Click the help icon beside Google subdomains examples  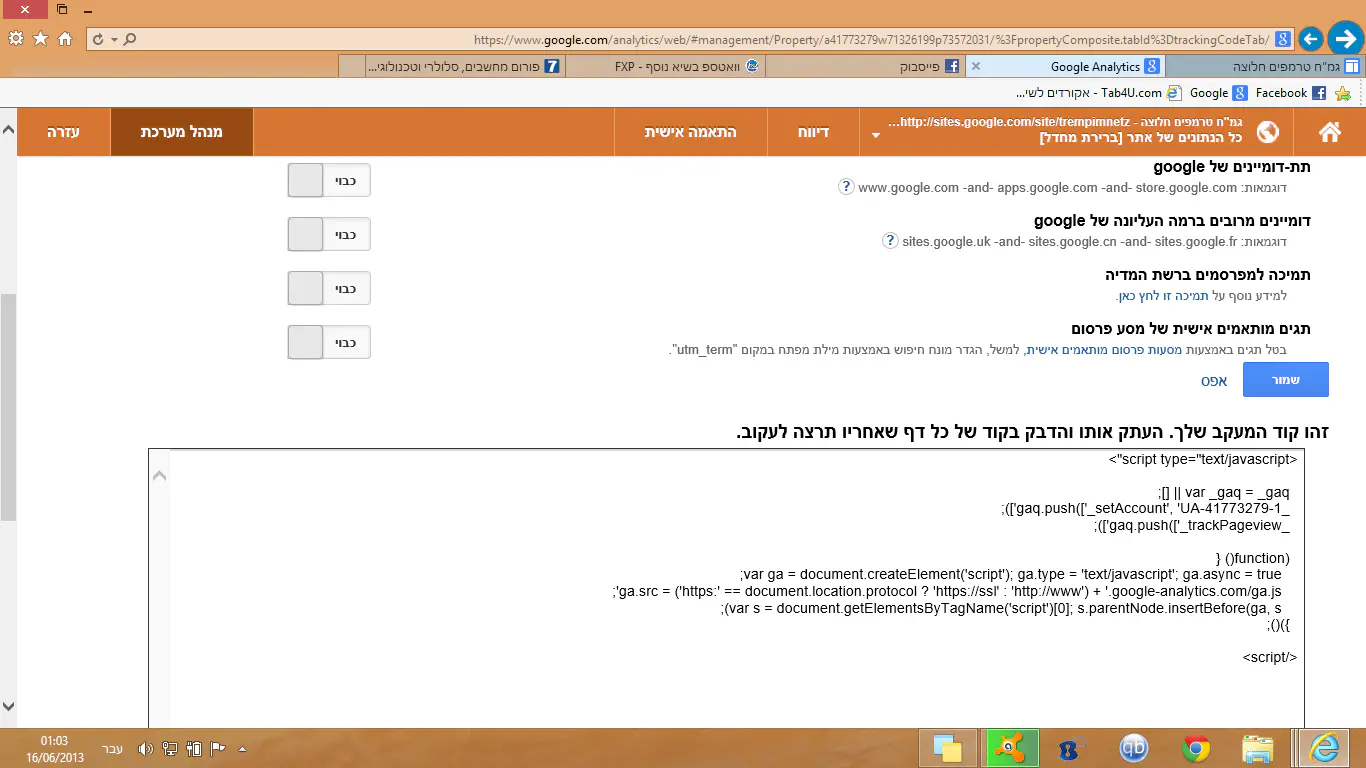846,187
